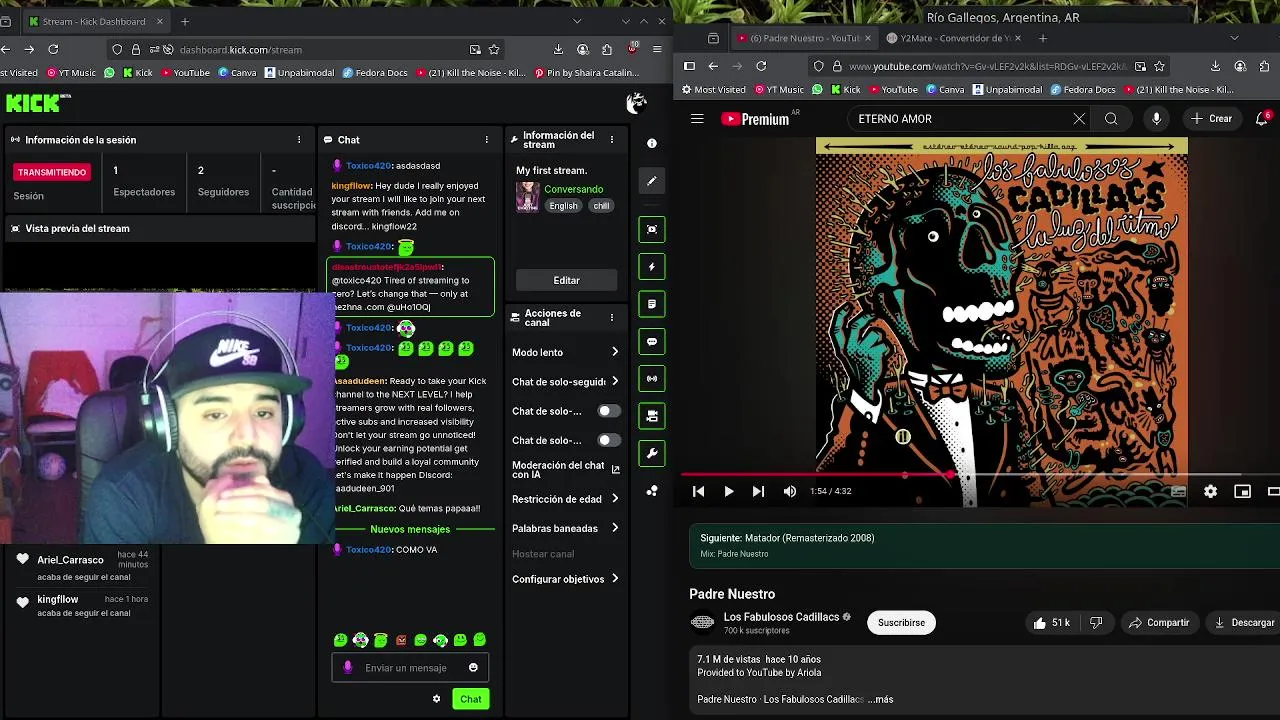1280x720 pixels.
Task: Click the Editar stream info button
Action: 566,281
